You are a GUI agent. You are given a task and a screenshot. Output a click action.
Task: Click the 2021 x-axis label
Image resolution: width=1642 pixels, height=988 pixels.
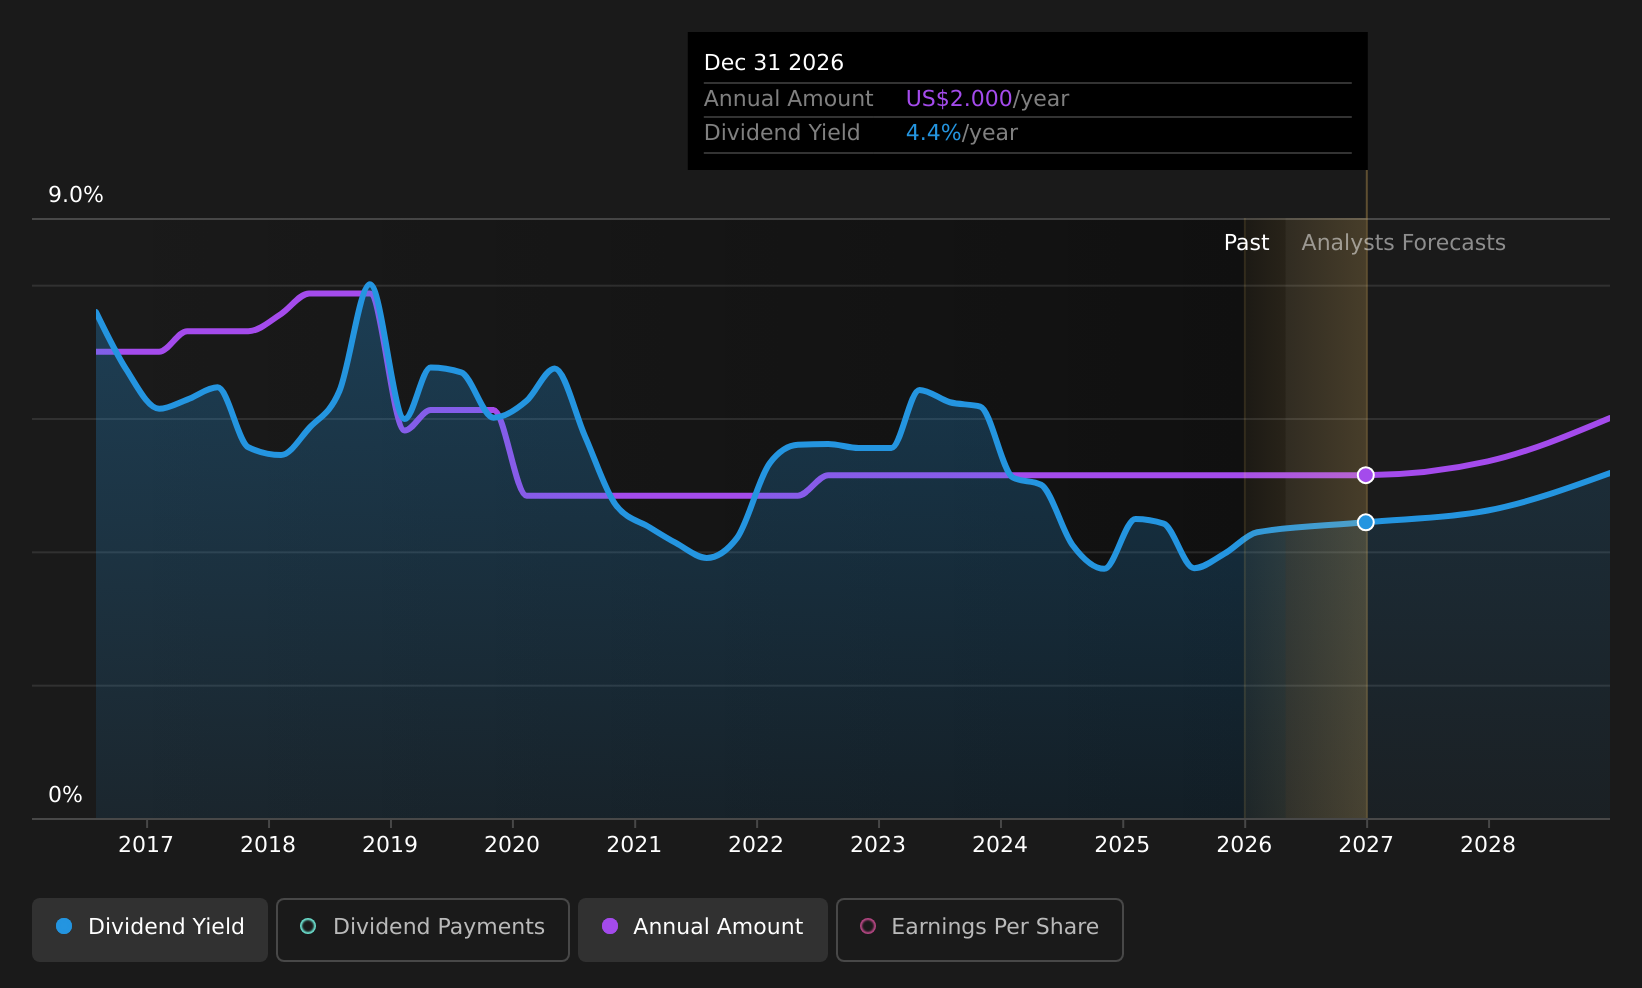(634, 845)
